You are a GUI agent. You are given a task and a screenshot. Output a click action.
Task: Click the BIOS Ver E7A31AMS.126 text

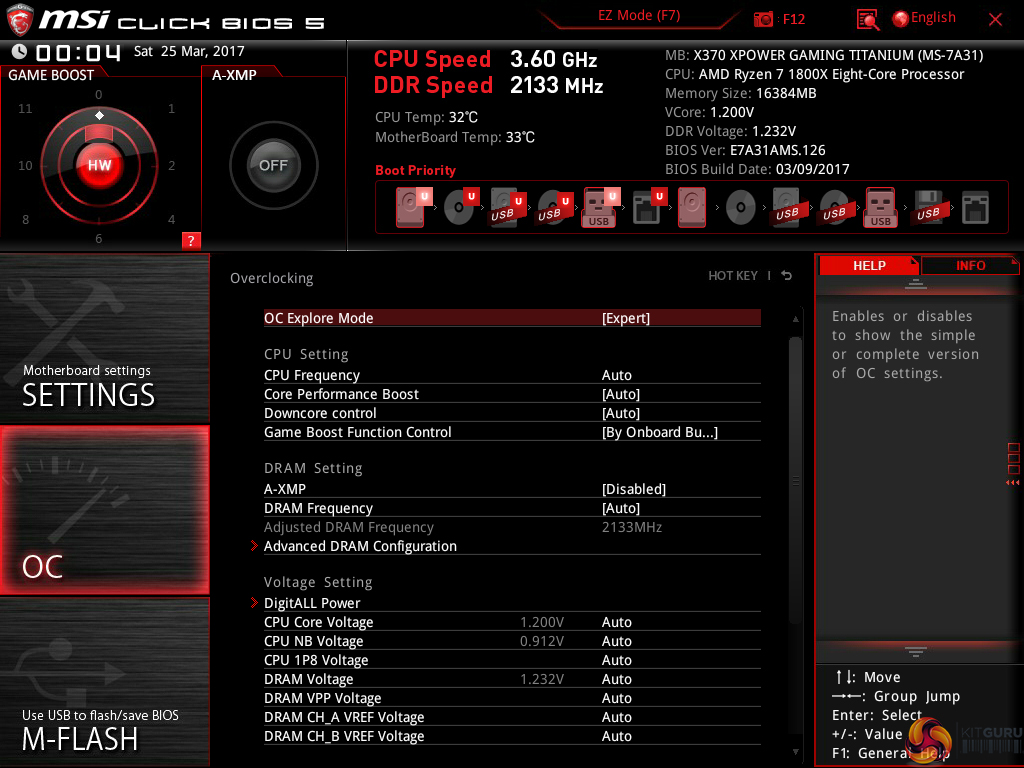click(x=745, y=150)
